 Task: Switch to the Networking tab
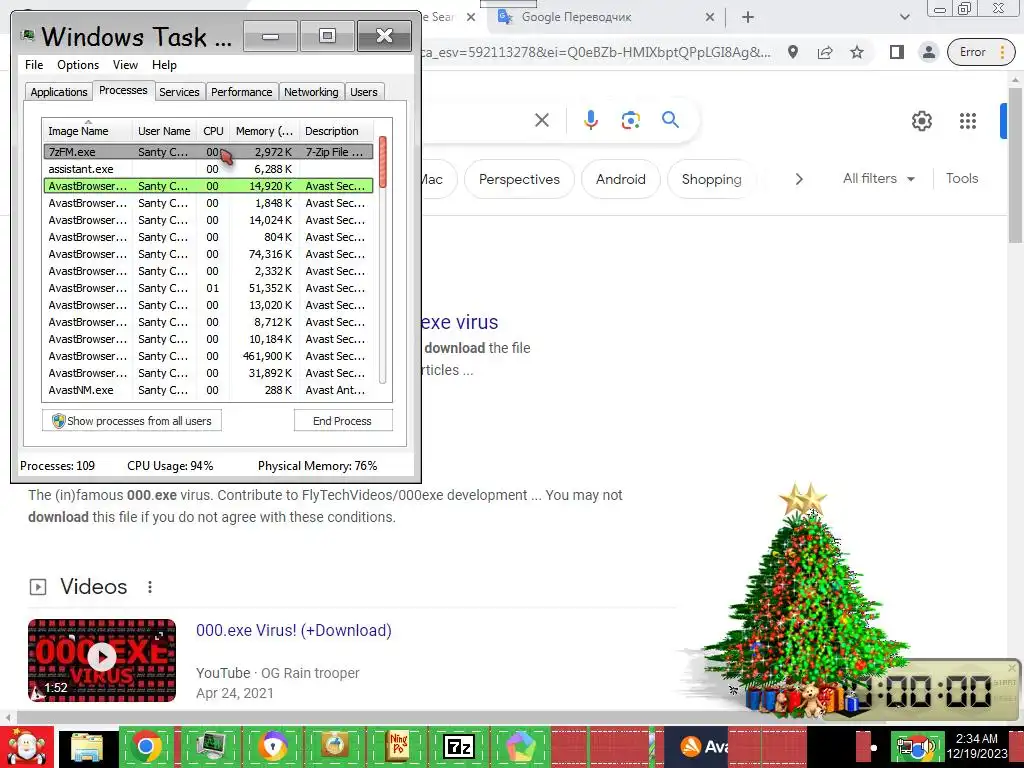(311, 92)
